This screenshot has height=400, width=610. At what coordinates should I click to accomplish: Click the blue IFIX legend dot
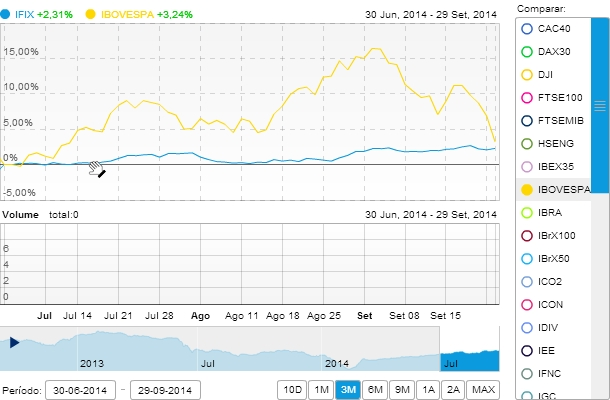[x=7, y=15]
